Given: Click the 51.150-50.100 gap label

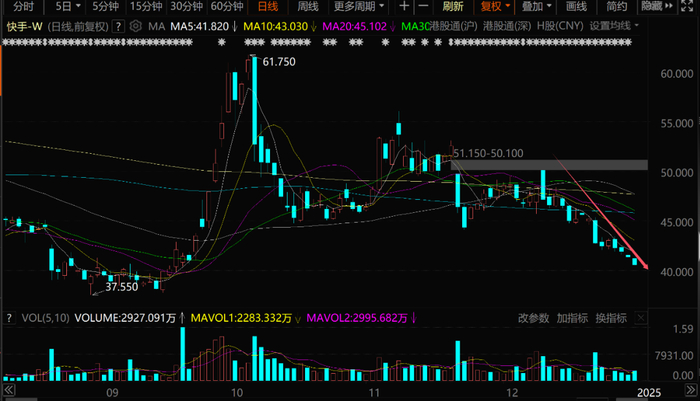Looking at the screenshot, I should [488, 153].
